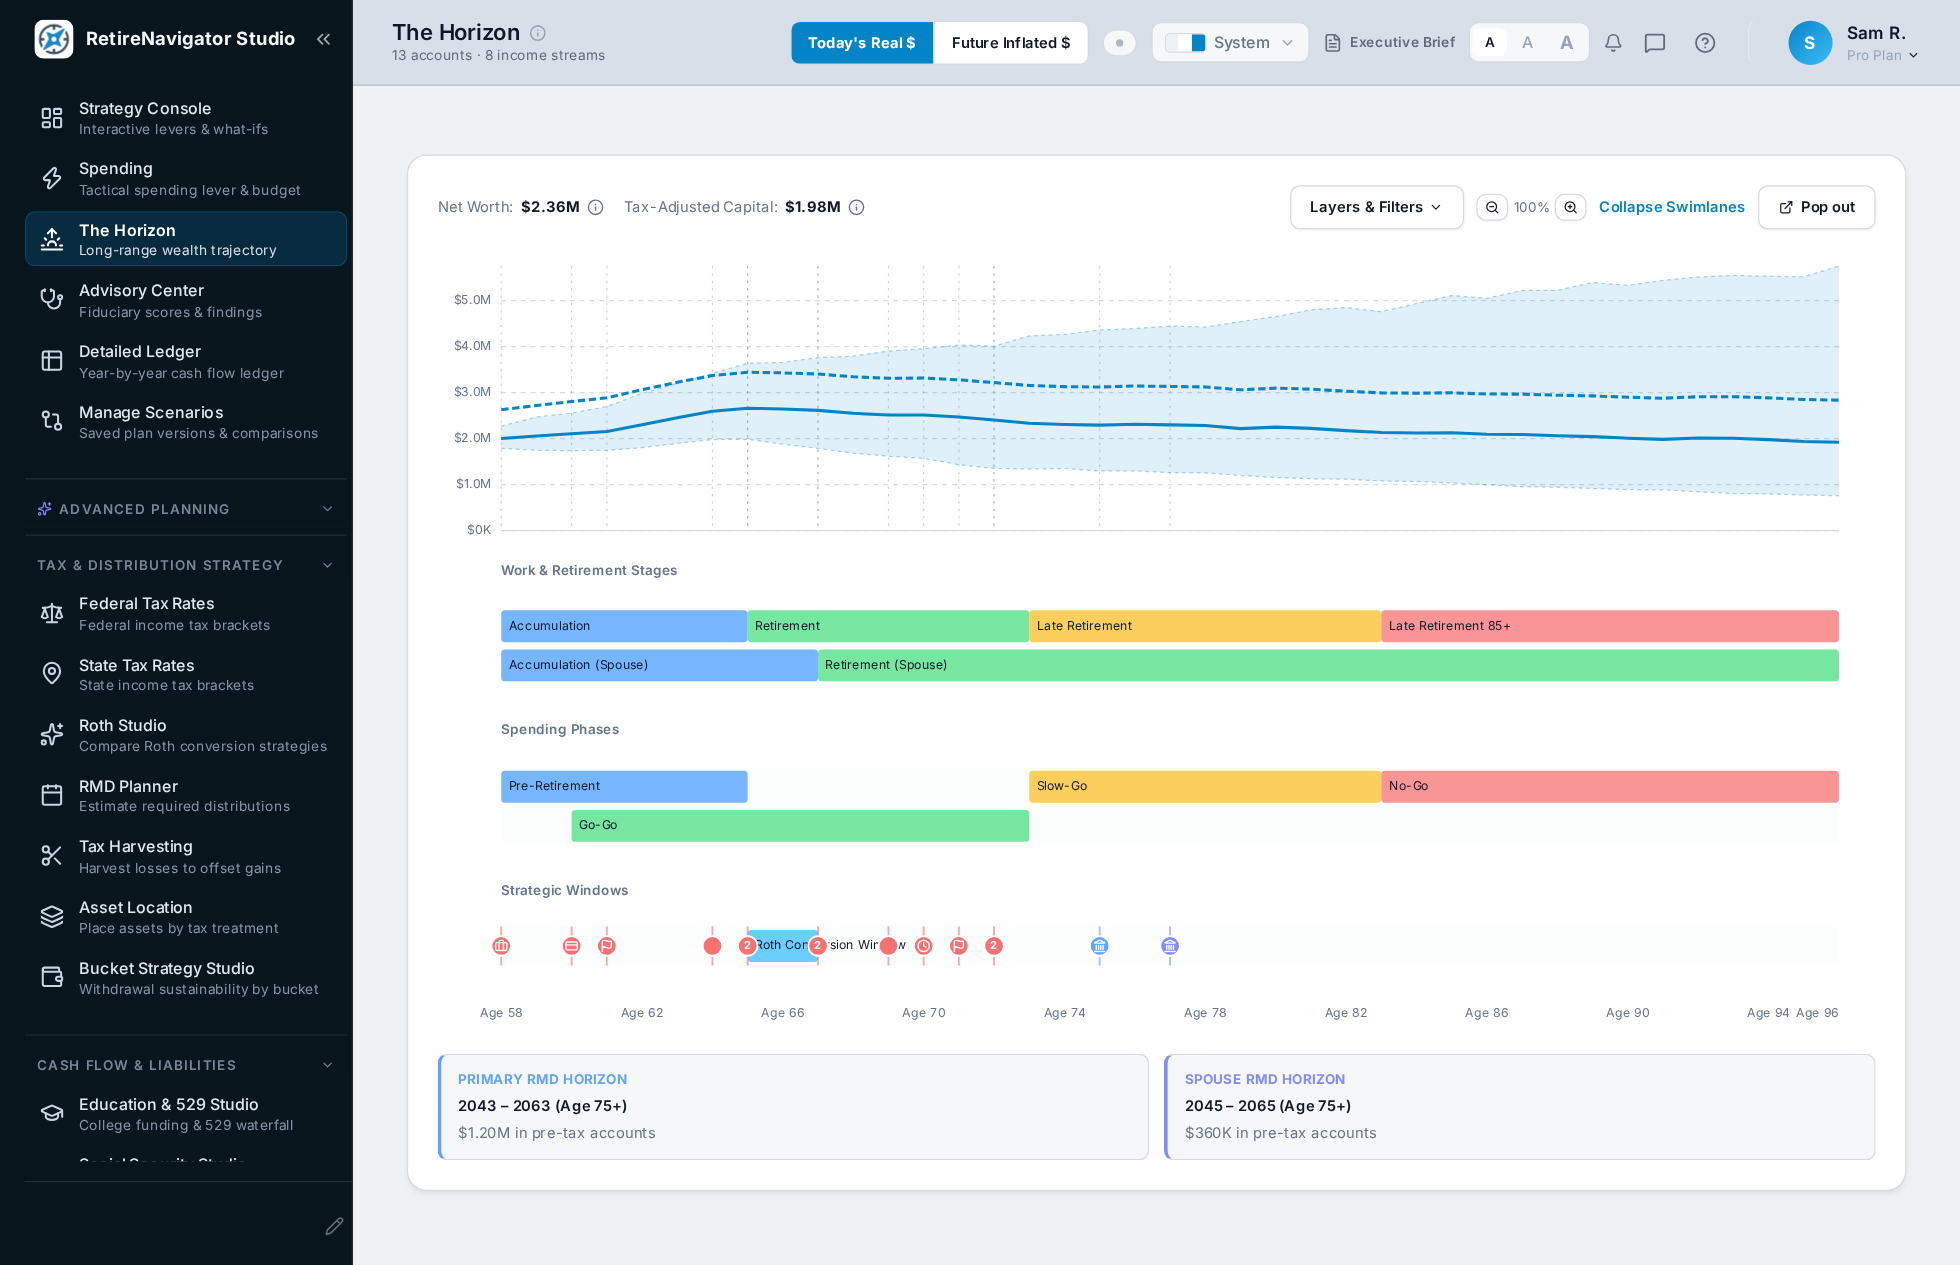Open the System theme dropdown
The height and width of the screenshot is (1265, 1960).
1230,43
